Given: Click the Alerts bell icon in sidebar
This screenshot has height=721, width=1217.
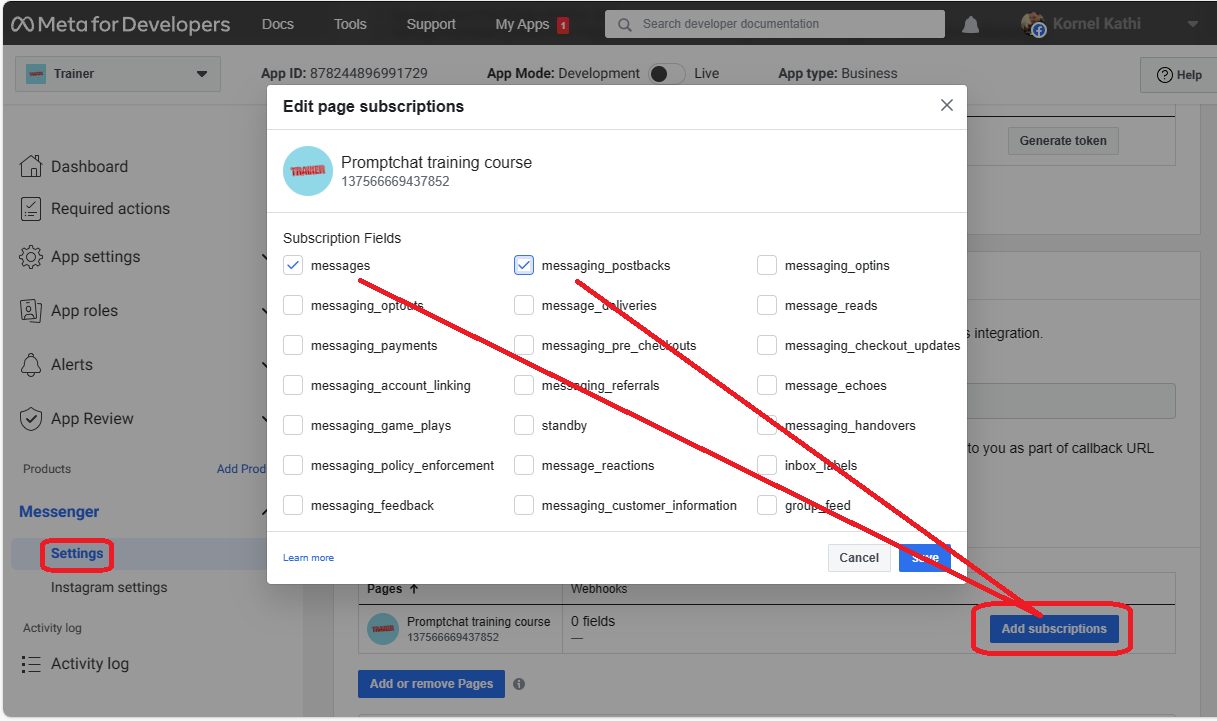Looking at the screenshot, I should click(x=31, y=365).
